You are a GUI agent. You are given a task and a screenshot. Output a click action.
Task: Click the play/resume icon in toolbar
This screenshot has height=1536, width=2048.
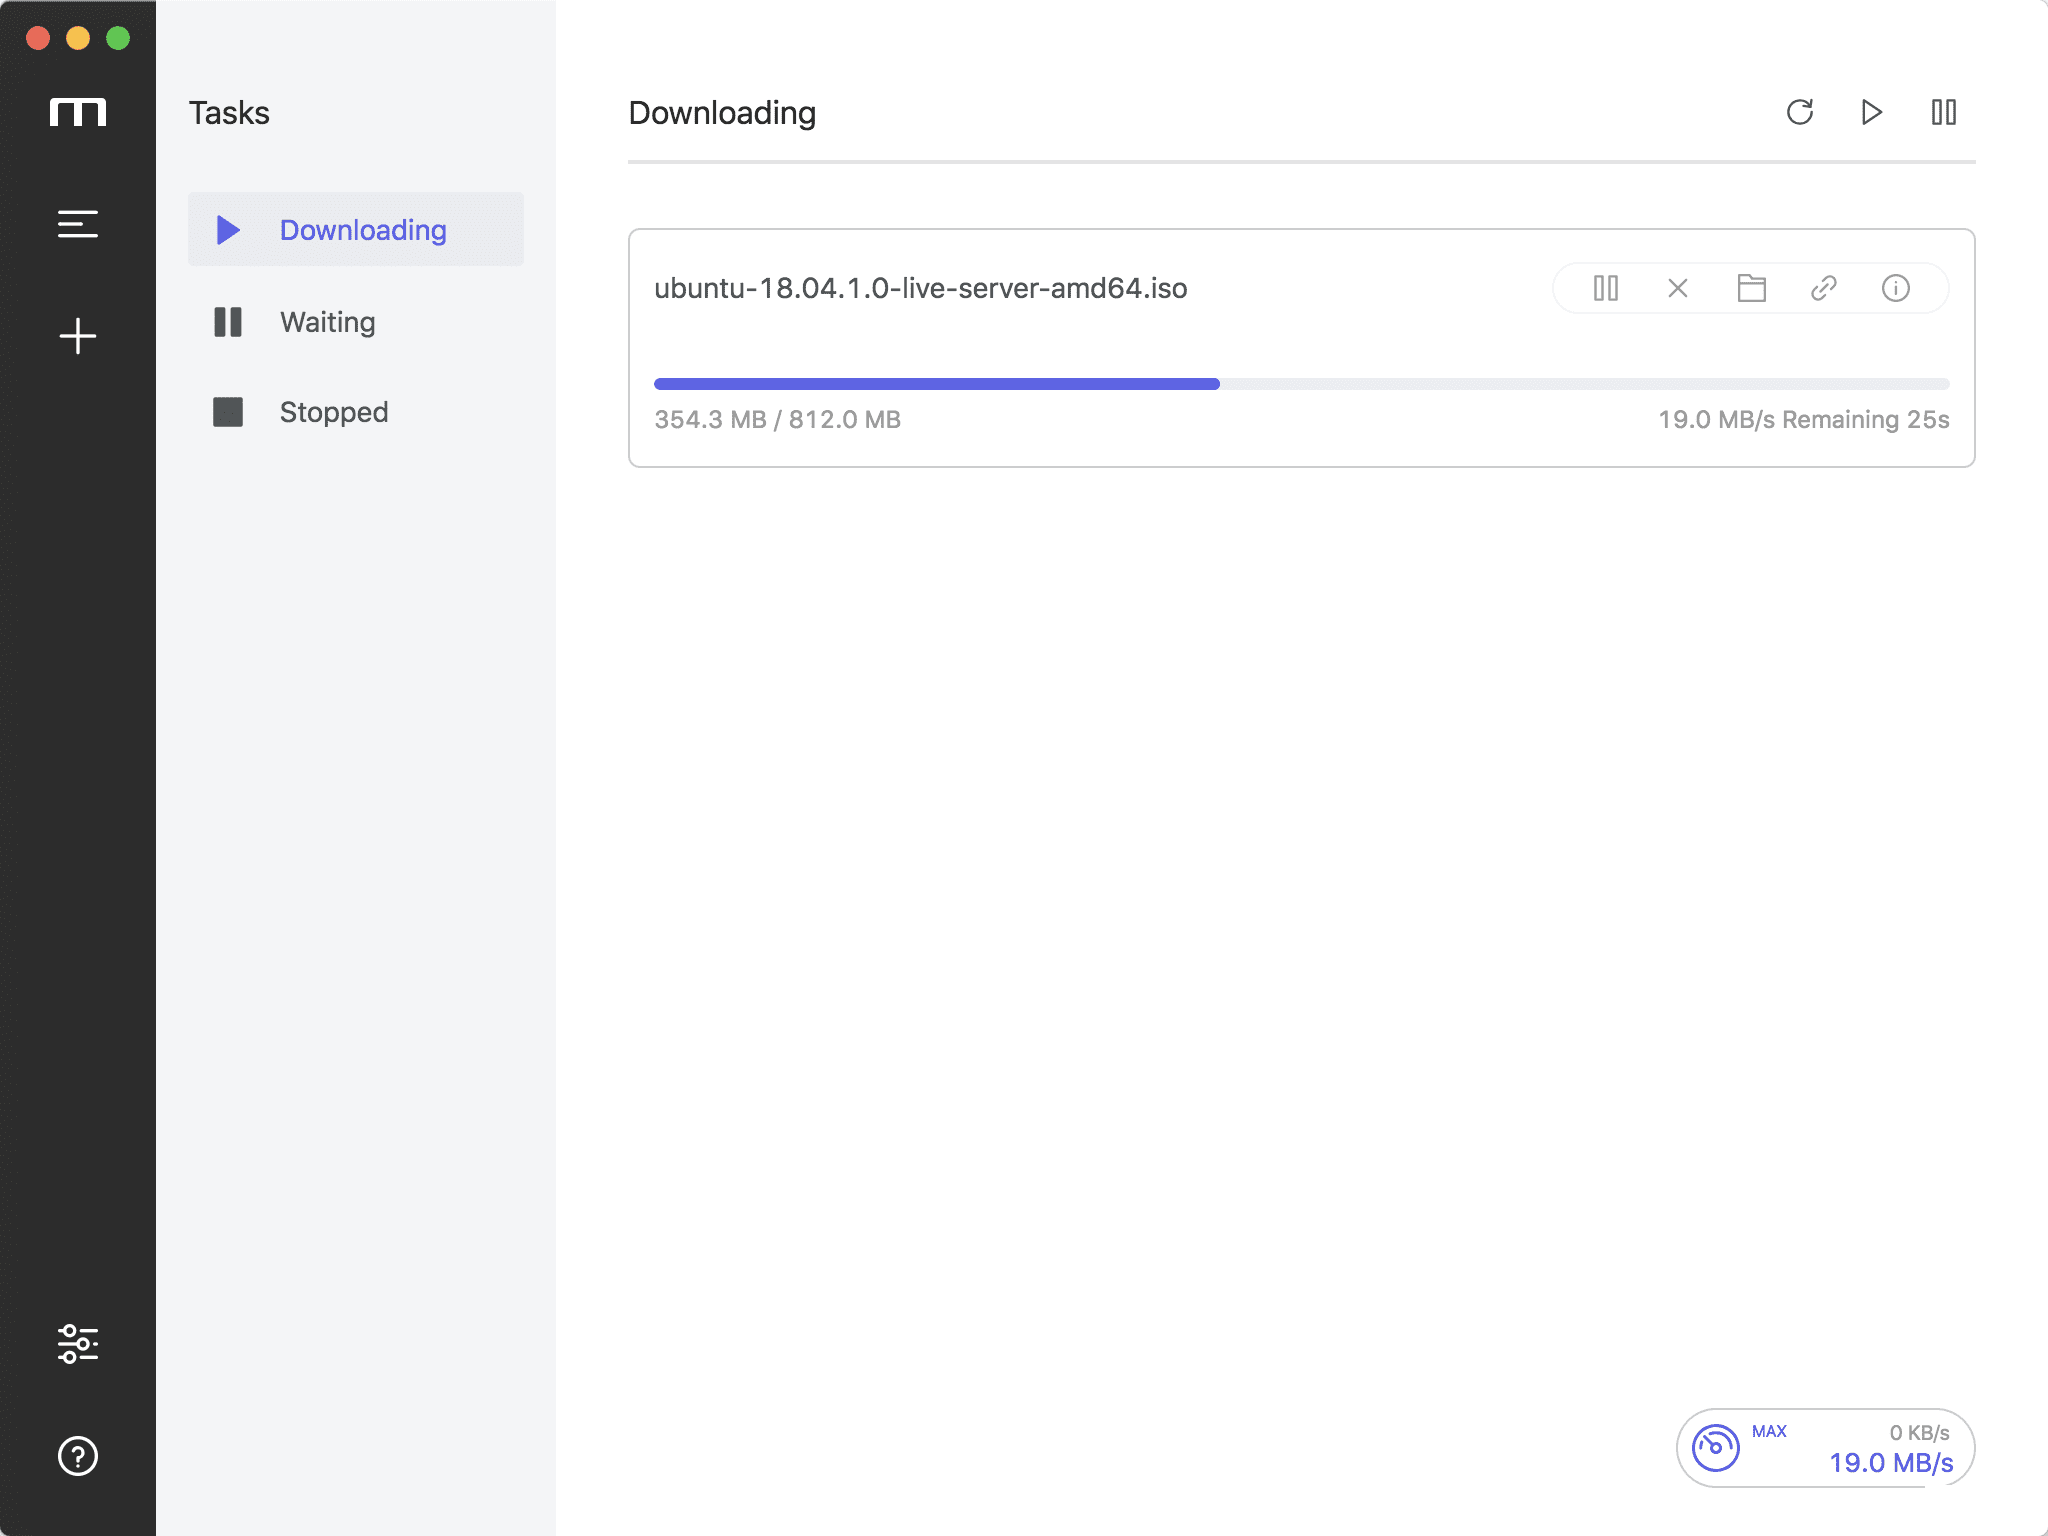(1871, 113)
